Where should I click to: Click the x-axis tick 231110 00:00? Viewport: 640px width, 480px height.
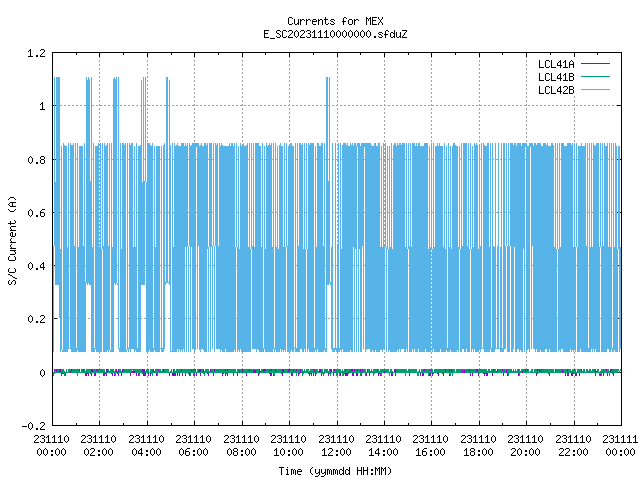point(51,446)
